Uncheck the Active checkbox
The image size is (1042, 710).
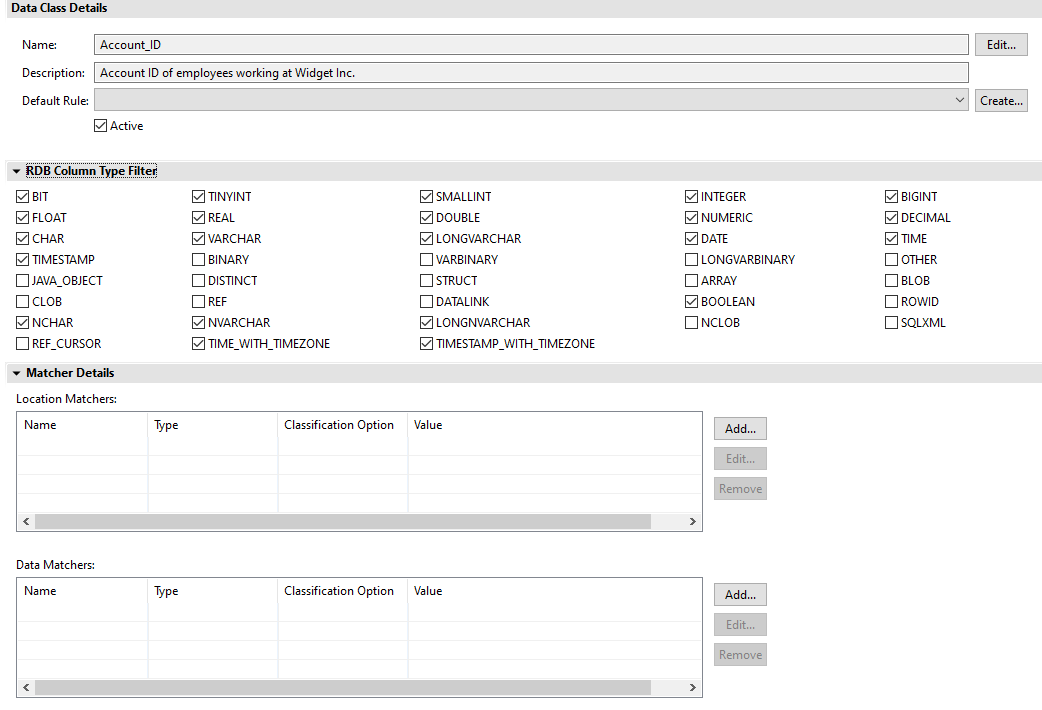[x=100, y=125]
